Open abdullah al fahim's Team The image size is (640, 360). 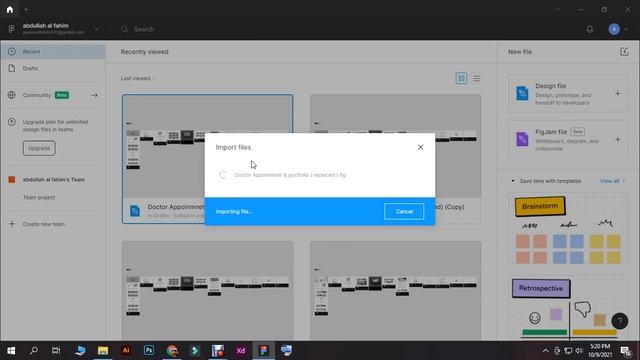tap(53, 180)
